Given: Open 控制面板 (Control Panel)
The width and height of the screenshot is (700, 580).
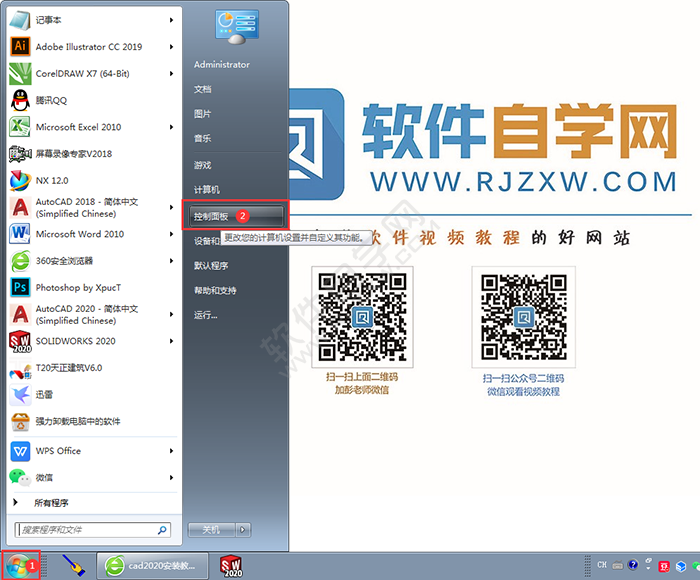Looking at the screenshot, I should [x=212, y=215].
